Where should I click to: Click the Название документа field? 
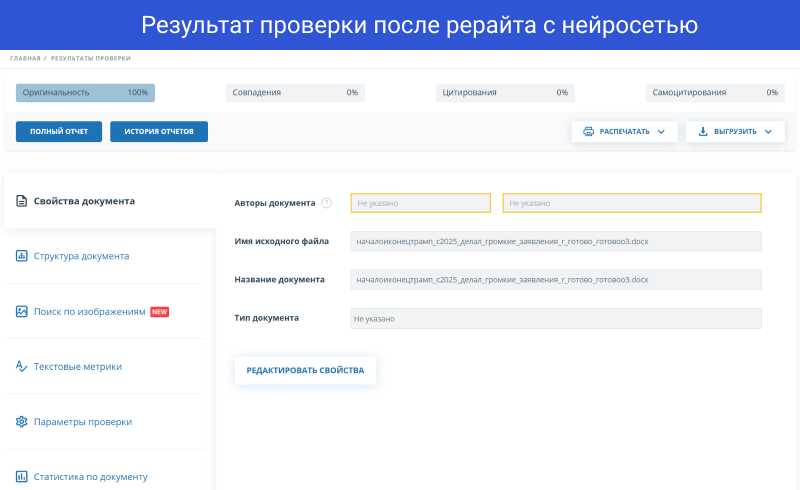click(556, 280)
